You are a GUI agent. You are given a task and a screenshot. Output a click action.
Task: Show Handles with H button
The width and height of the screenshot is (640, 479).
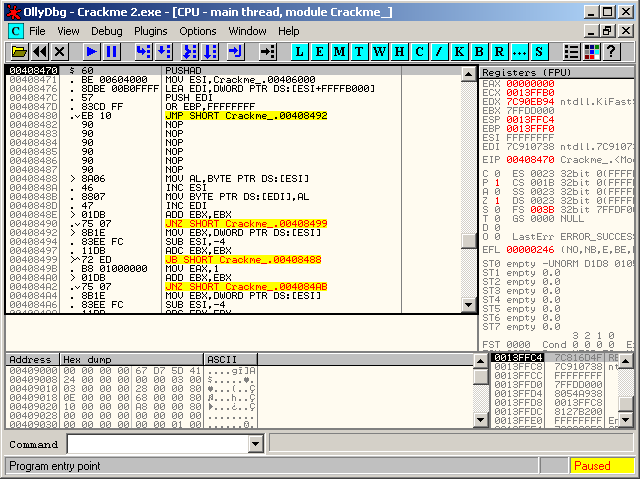(x=399, y=52)
